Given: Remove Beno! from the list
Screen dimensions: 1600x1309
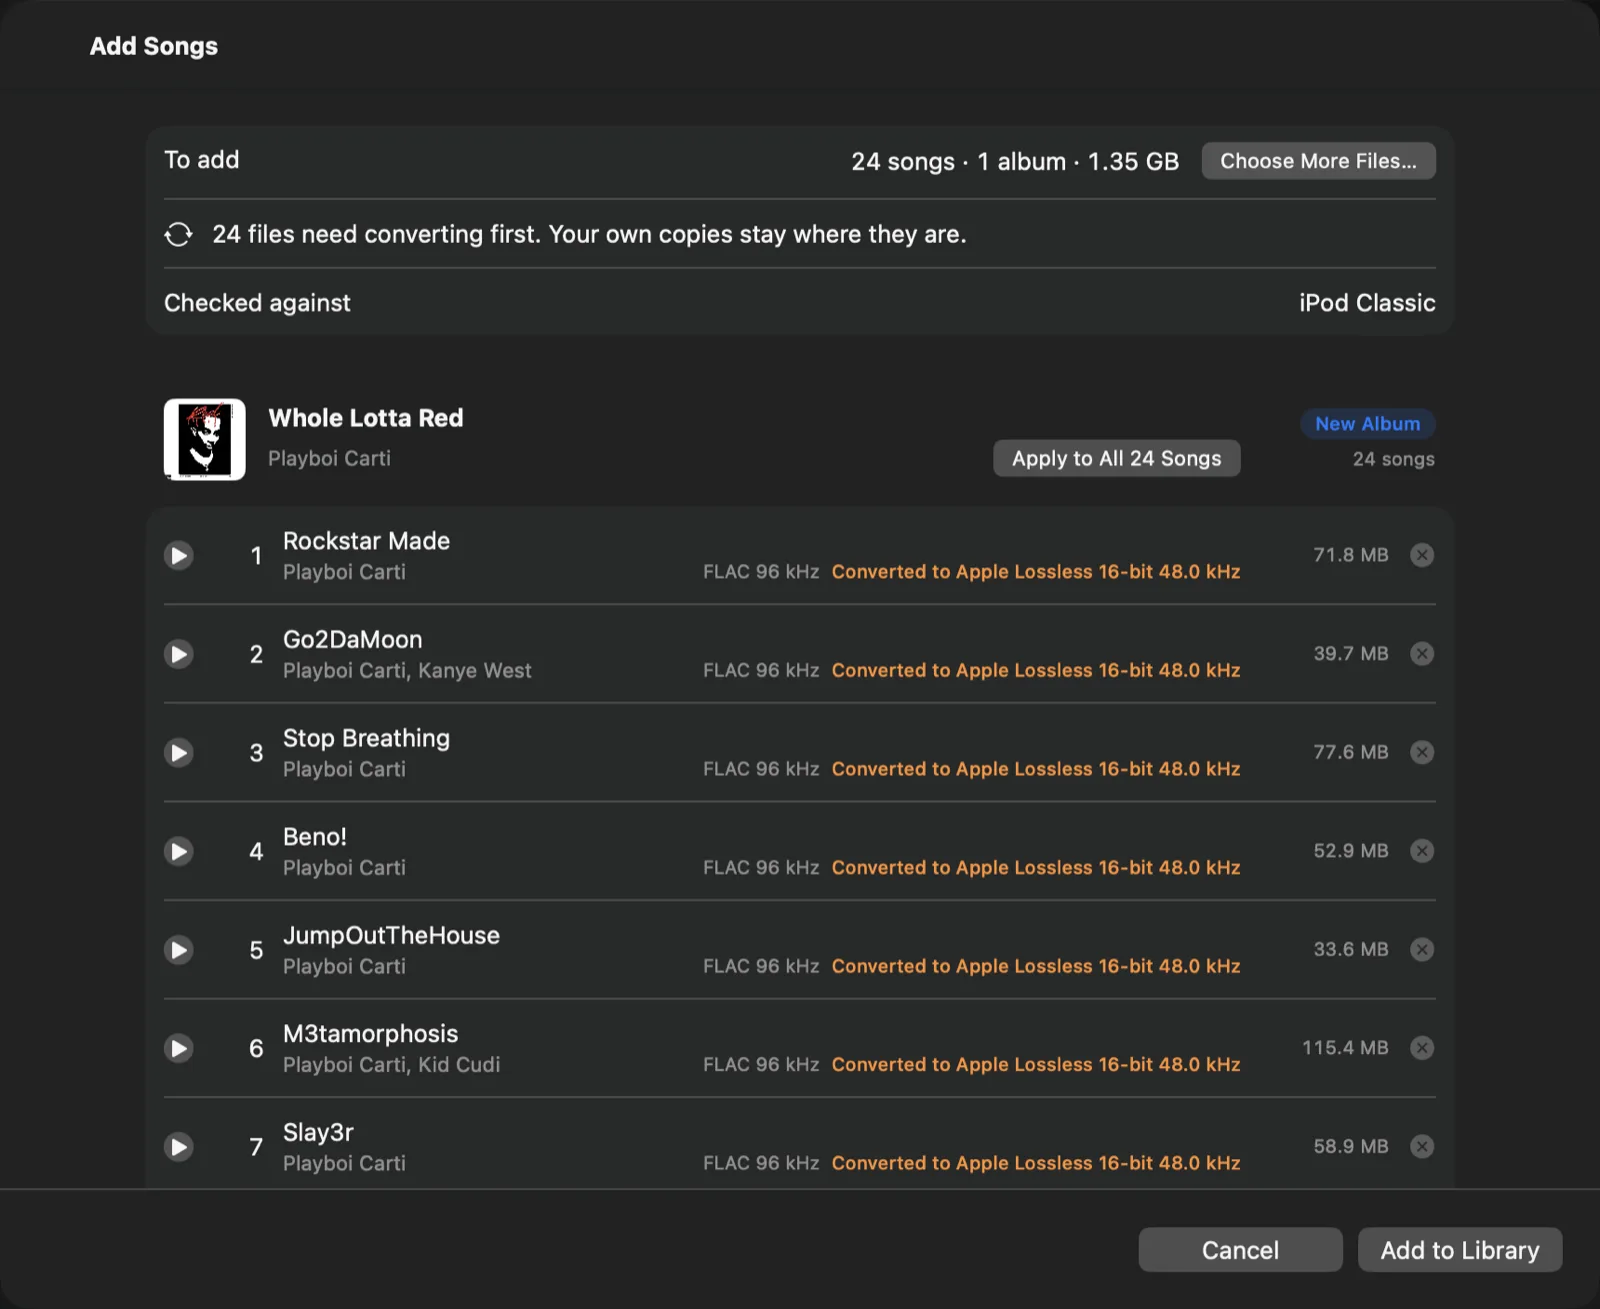Looking at the screenshot, I should [1422, 851].
